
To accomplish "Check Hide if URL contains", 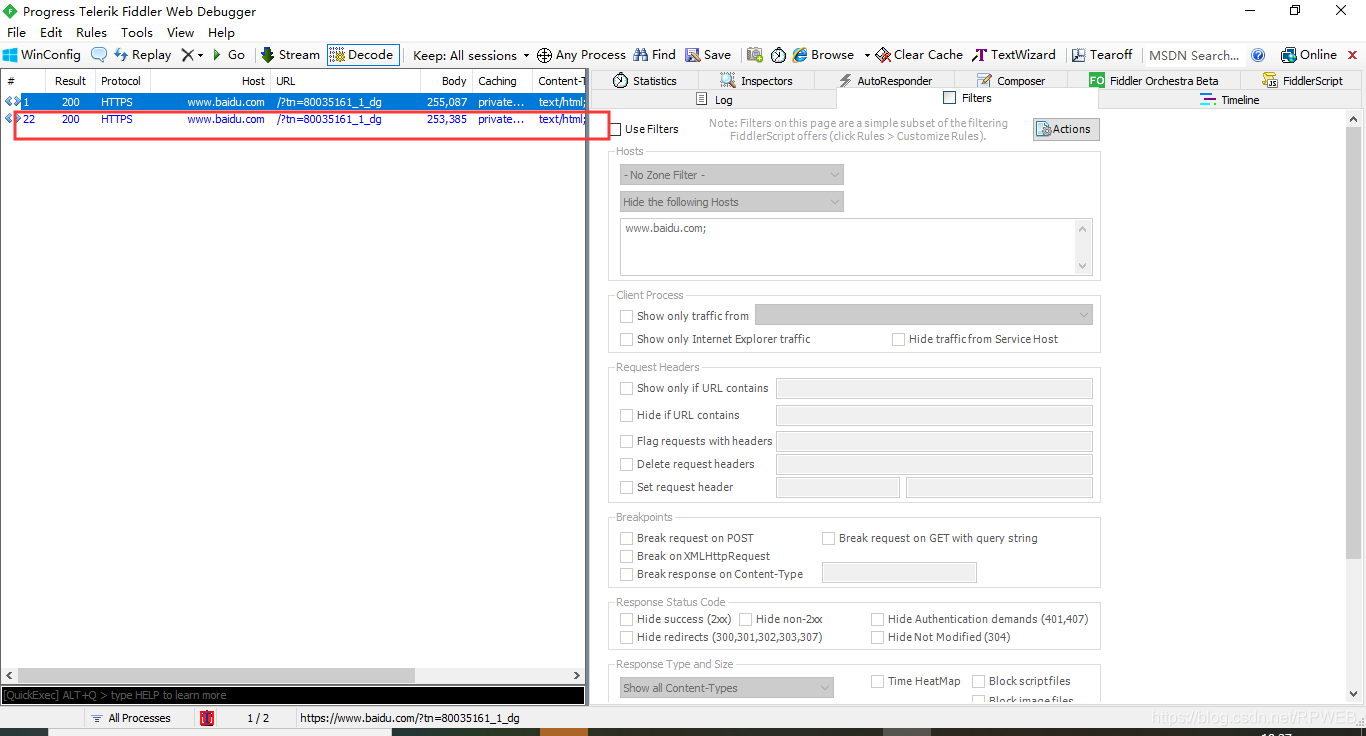I will coord(626,415).
